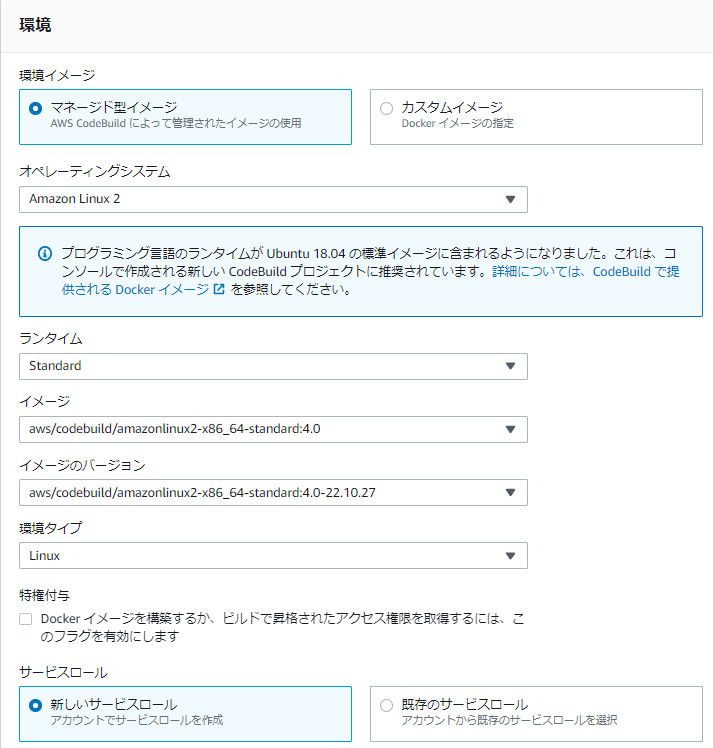Click the 環境イメージ label
The height and width of the screenshot is (748, 713).
coord(57,75)
